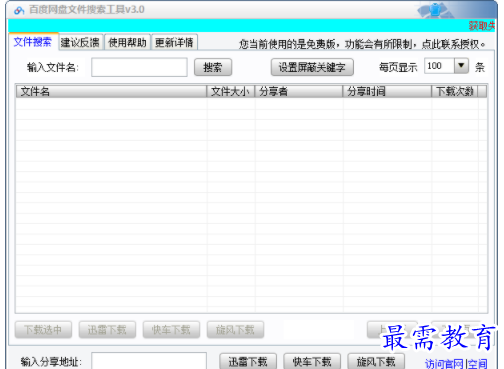Click the disabled 下载选中 button
Viewport: 504px width, 369px height.
click(43, 330)
